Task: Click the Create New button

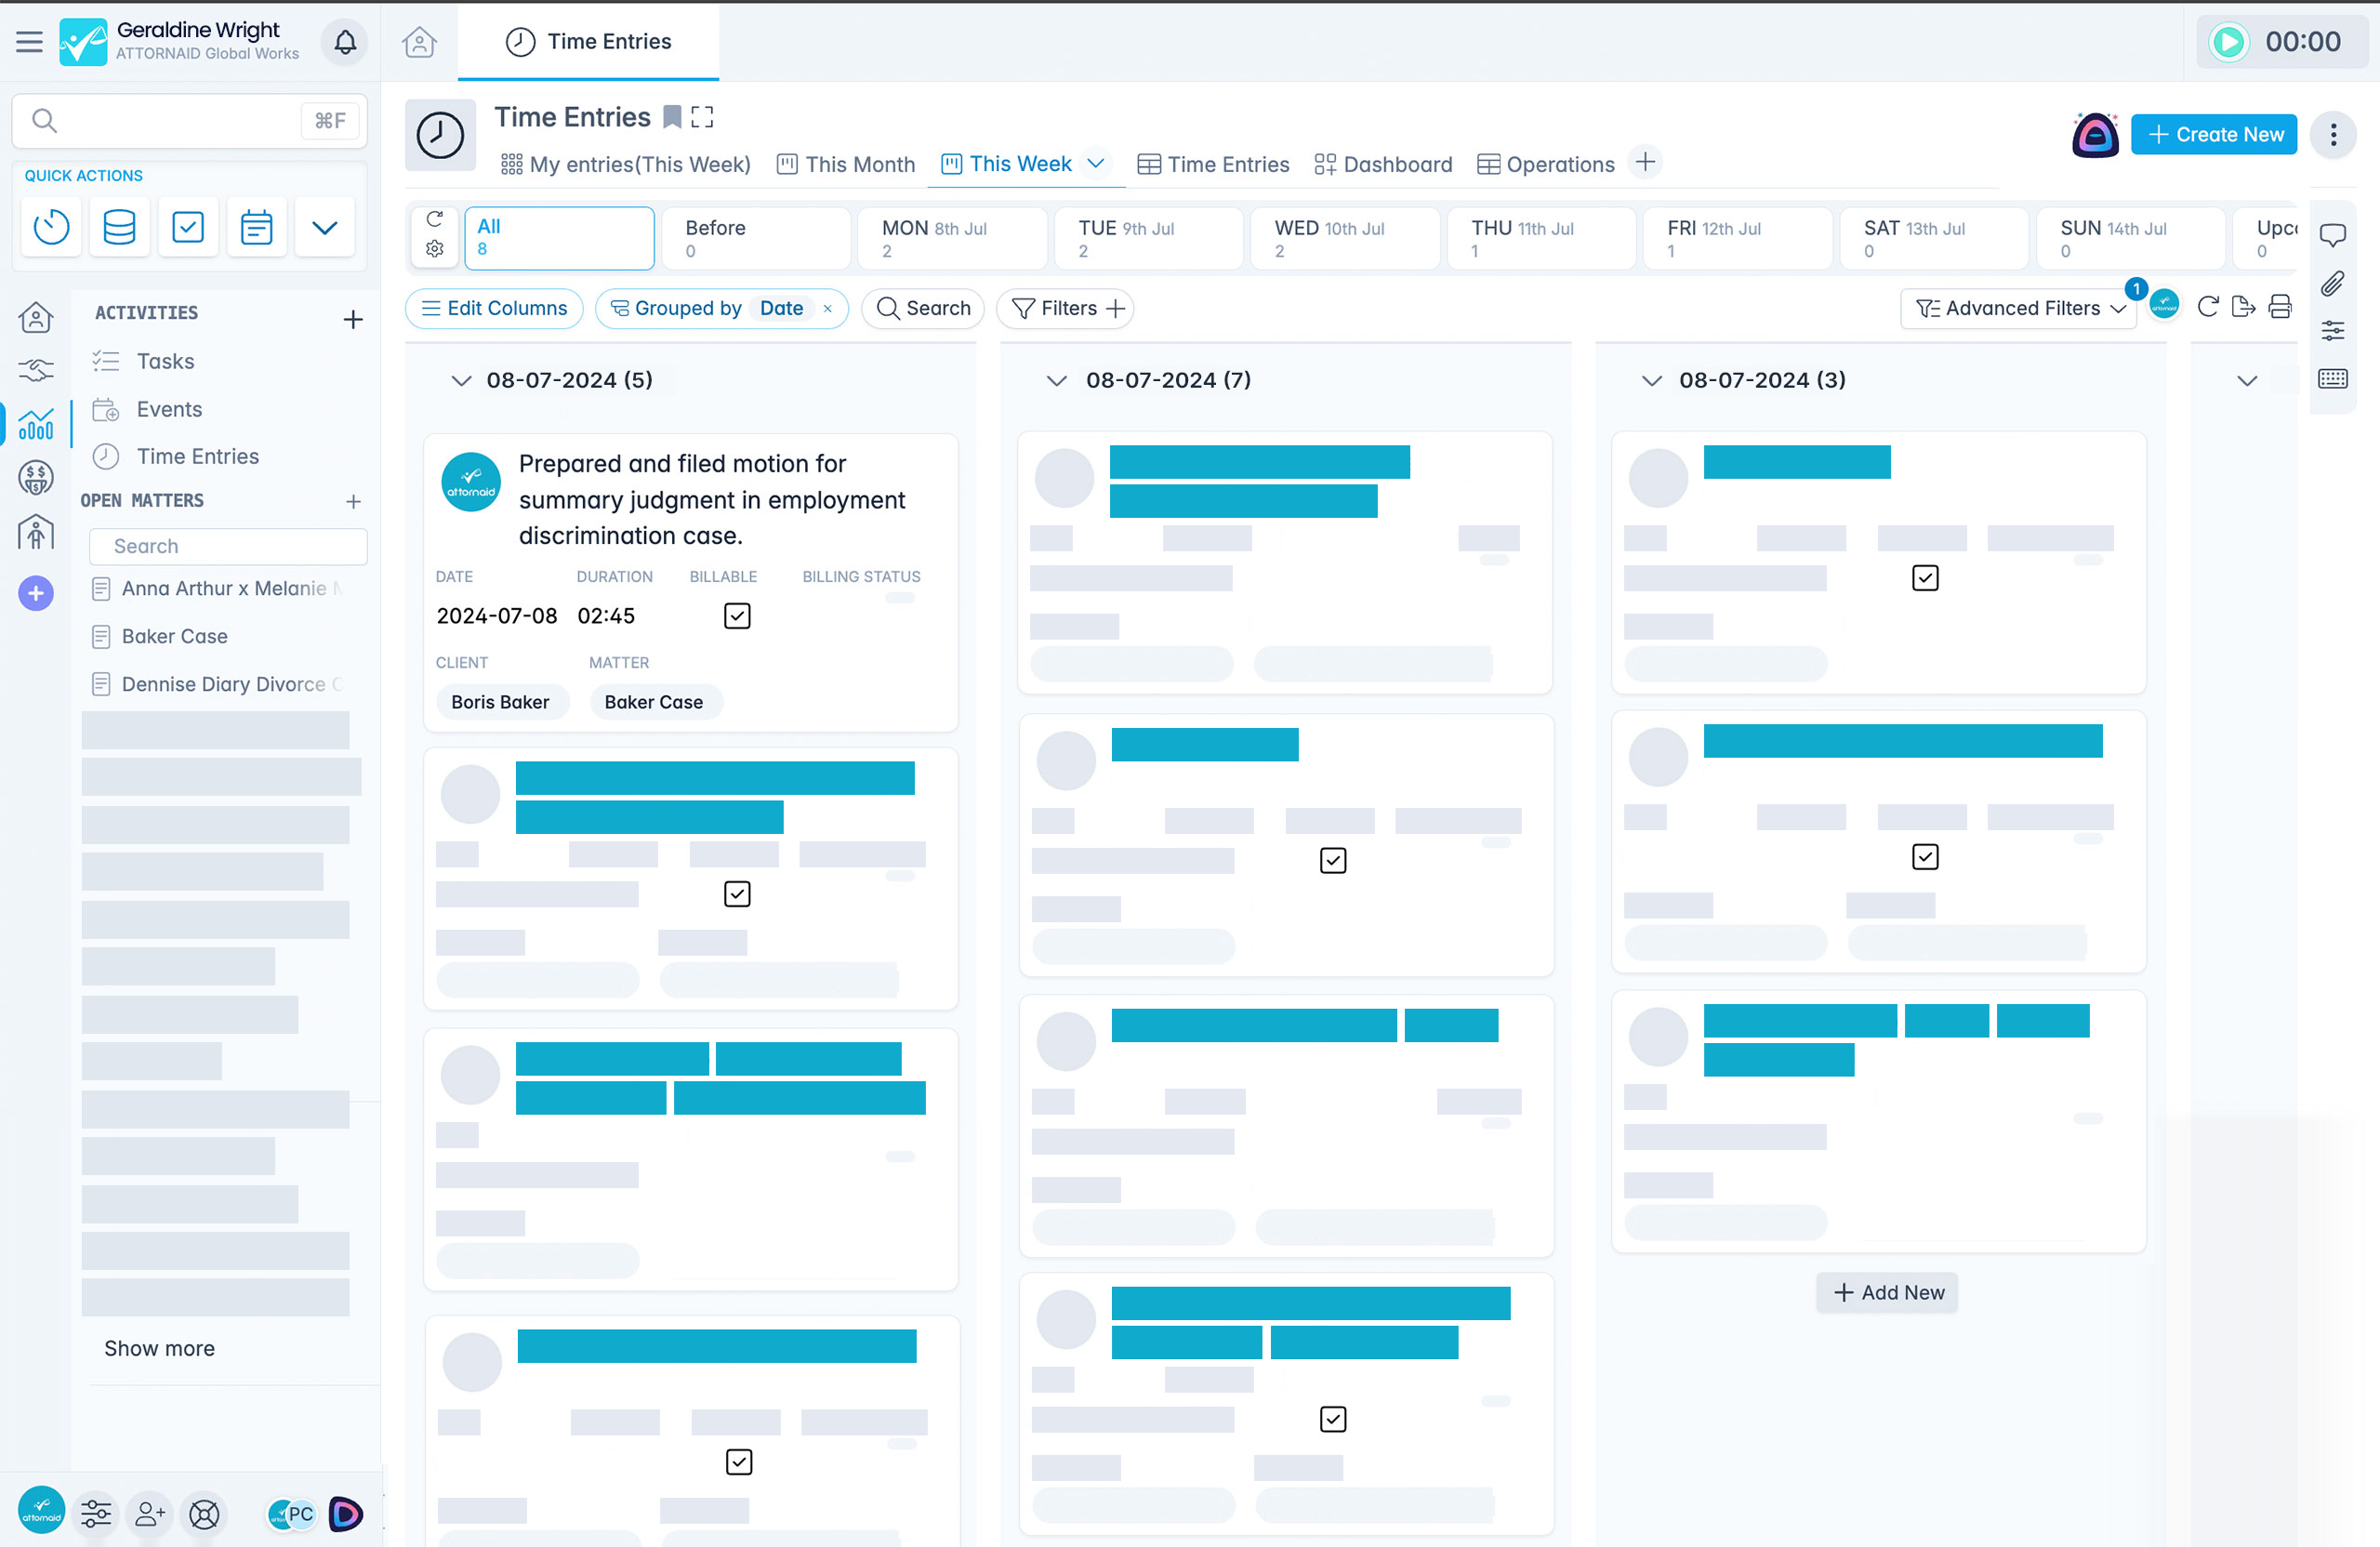Action: (2214, 134)
